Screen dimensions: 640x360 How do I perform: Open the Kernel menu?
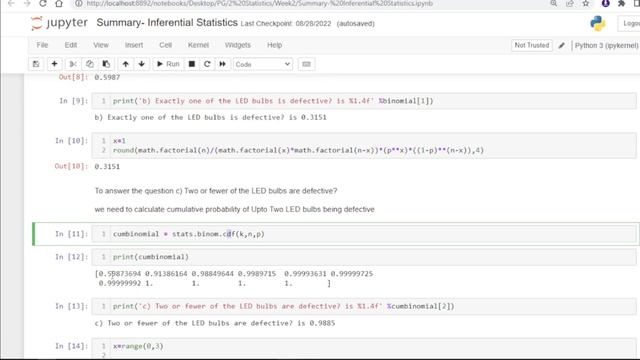198,45
